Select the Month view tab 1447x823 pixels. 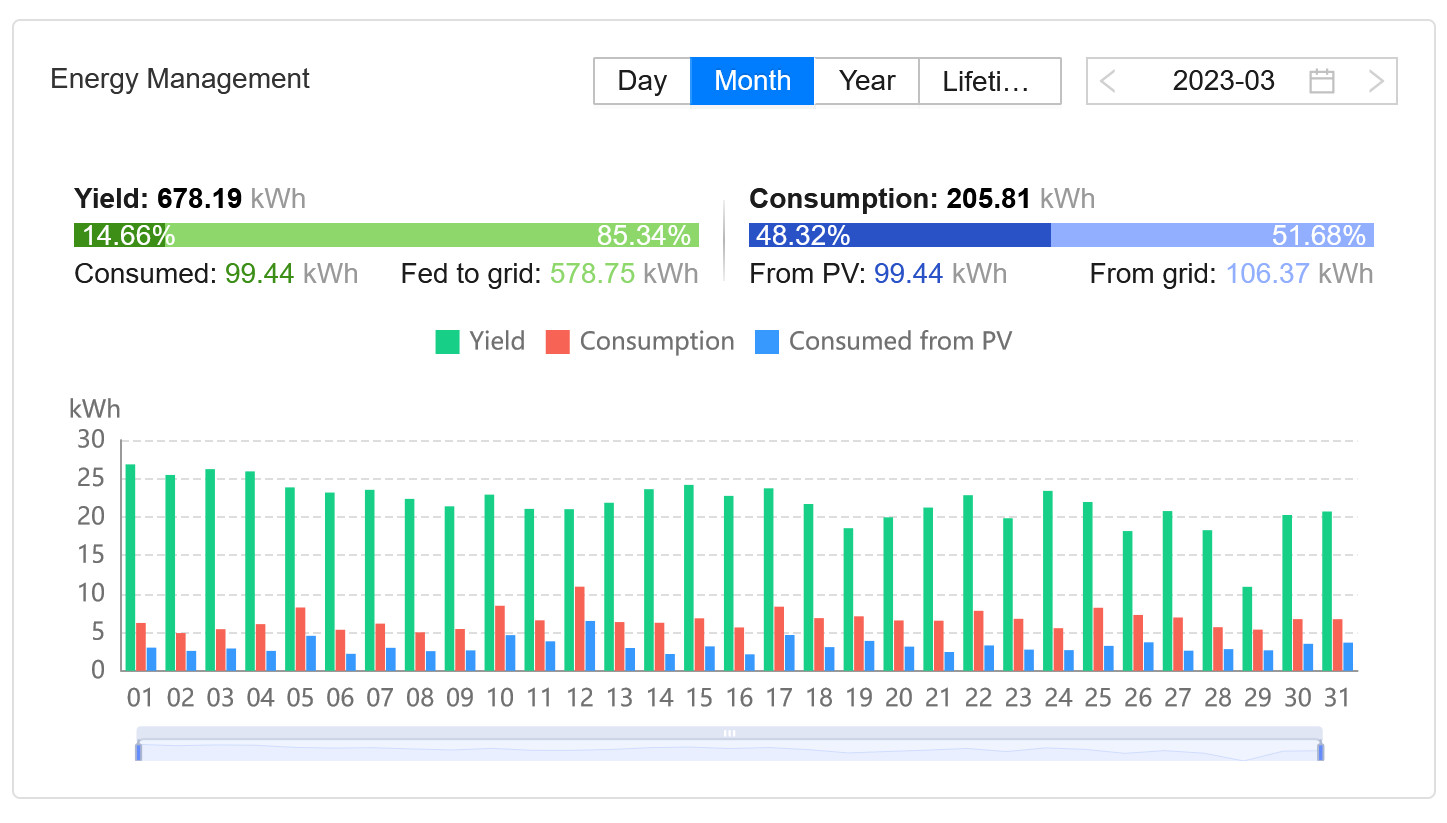752,81
